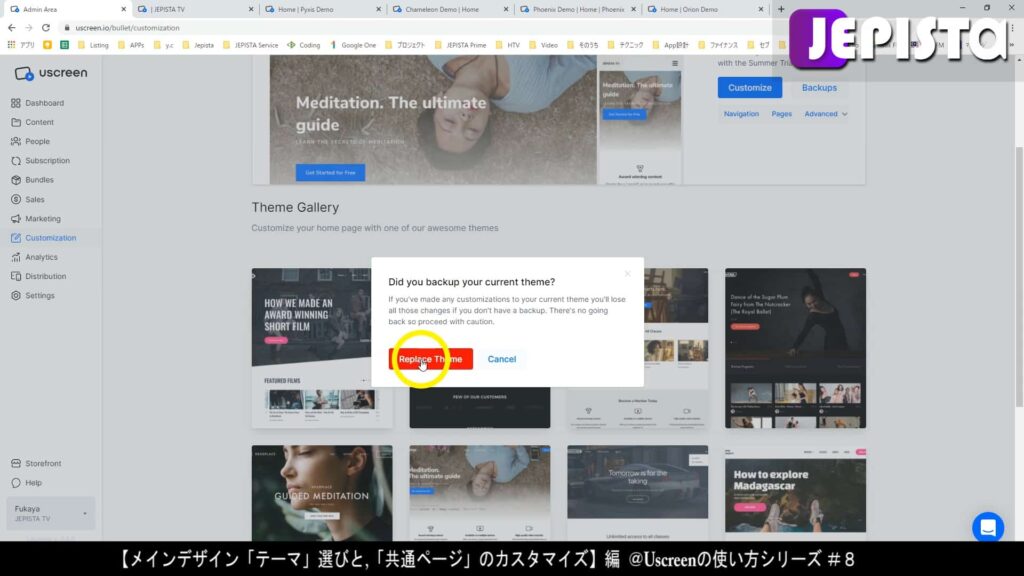1024x576 pixels.
Task: Click the browser back arrow
Action: pos(12,28)
